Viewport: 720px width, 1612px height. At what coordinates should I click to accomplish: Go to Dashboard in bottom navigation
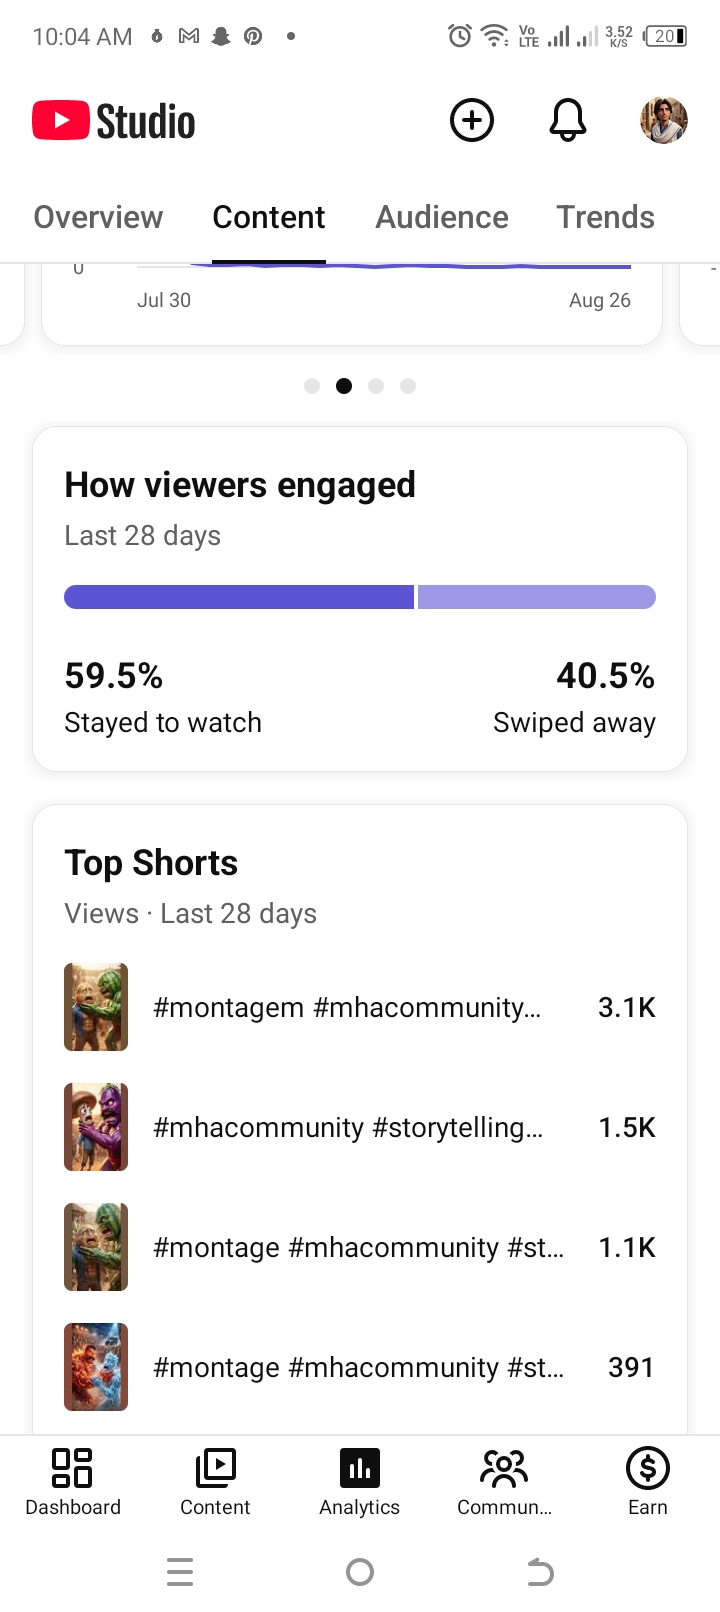73,1483
